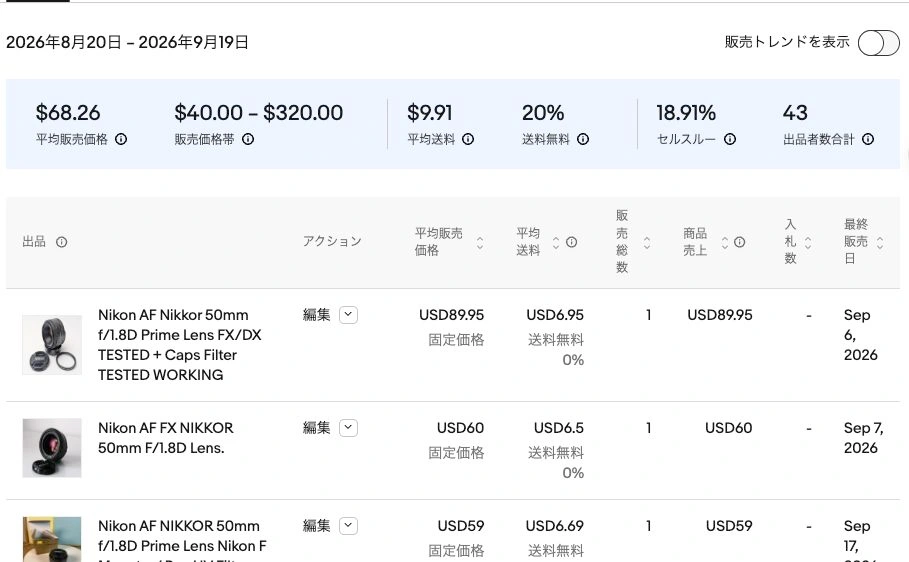Select the Sep 6, 2026 last sold date
Viewport: 909px width, 562px height.
[861, 335]
